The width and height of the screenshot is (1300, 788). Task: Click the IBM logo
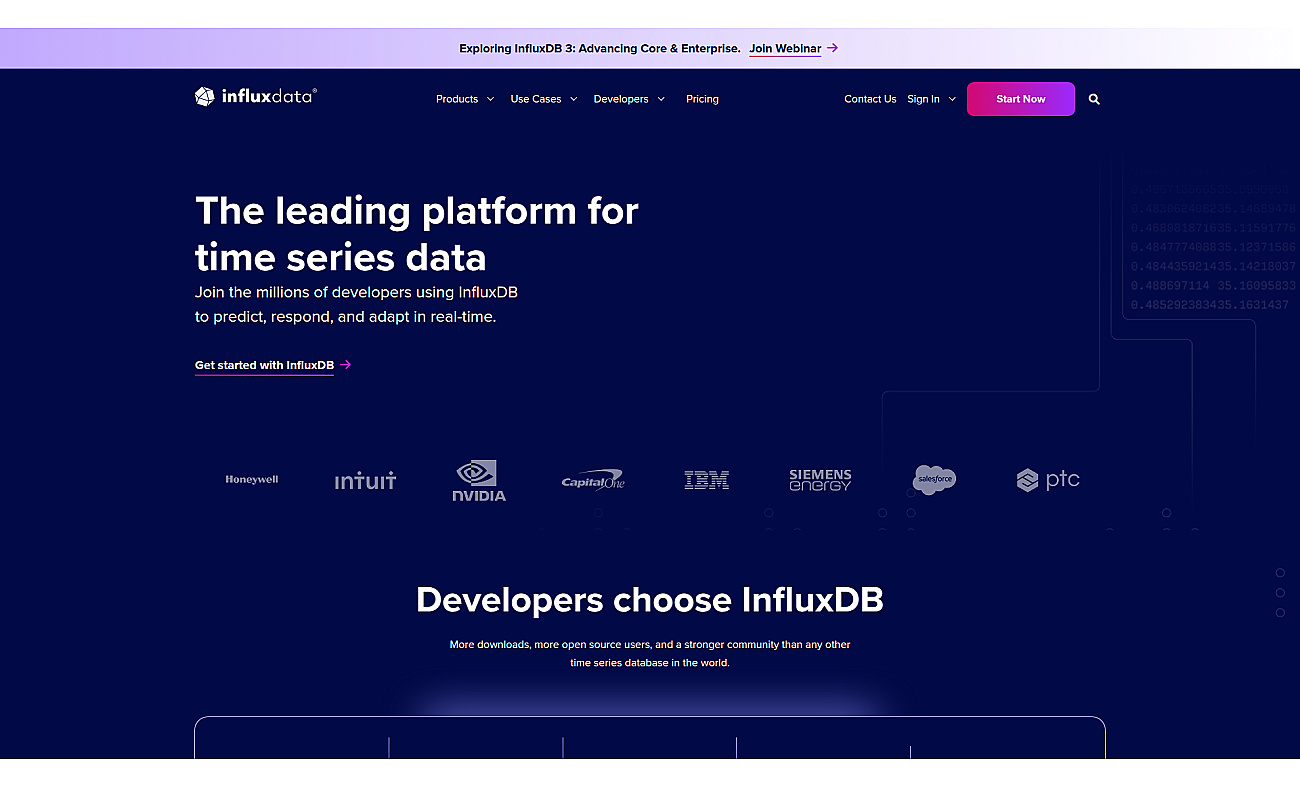[706, 480]
